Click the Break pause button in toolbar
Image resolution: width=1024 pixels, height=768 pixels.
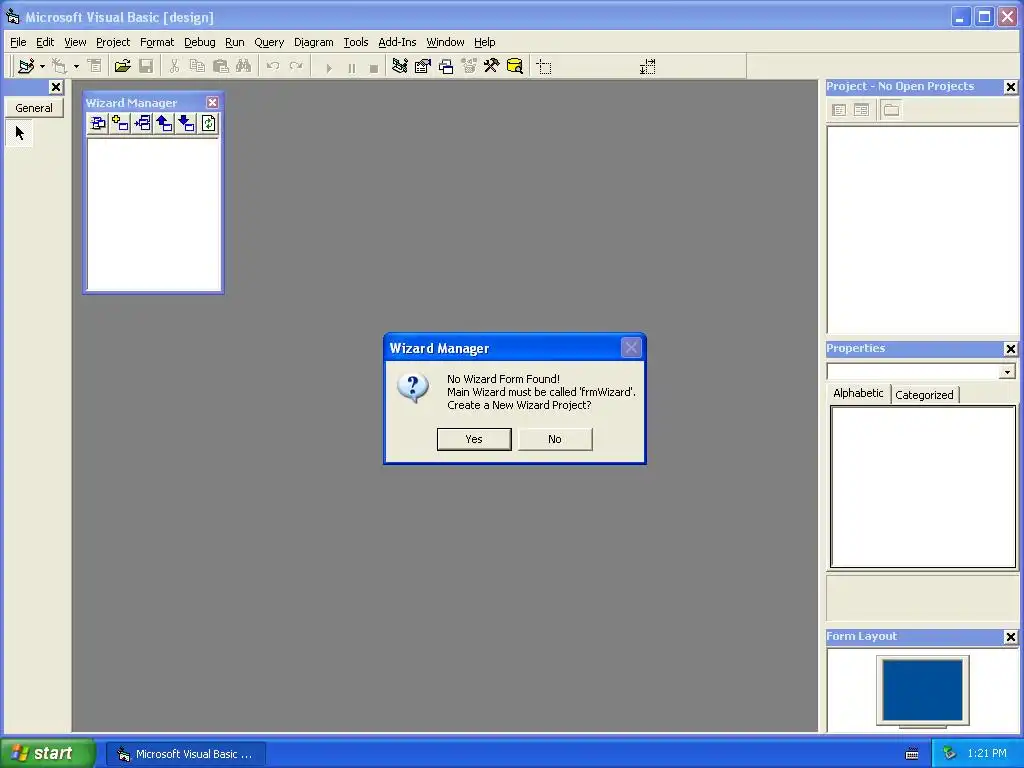(x=351, y=67)
